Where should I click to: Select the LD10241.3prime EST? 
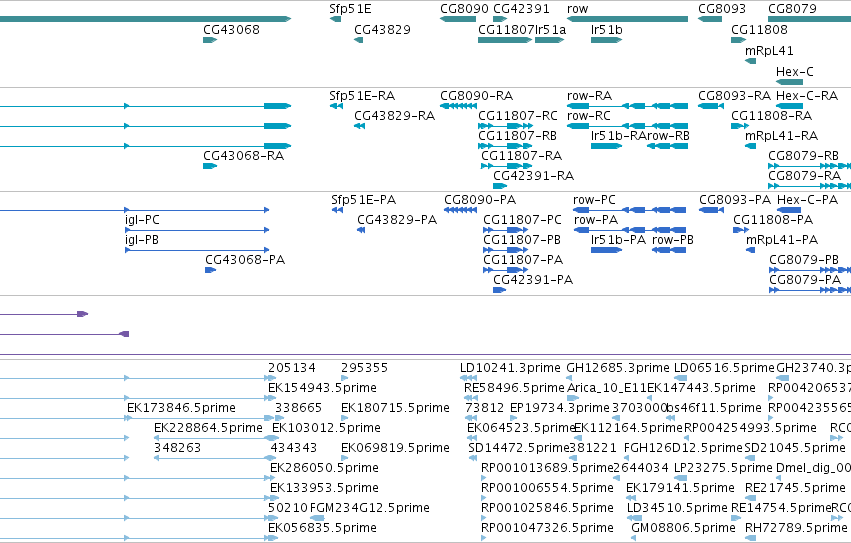pos(468,377)
